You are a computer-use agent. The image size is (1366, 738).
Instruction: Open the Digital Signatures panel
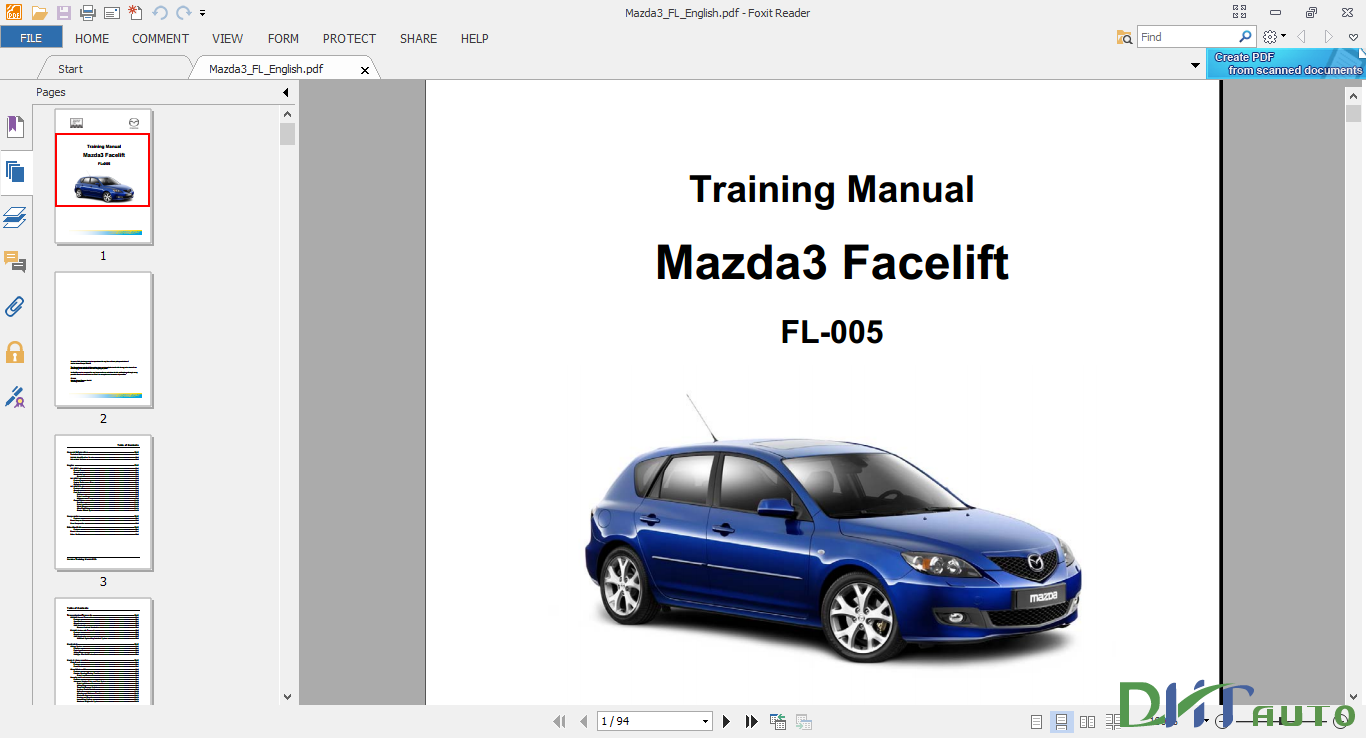pos(15,397)
